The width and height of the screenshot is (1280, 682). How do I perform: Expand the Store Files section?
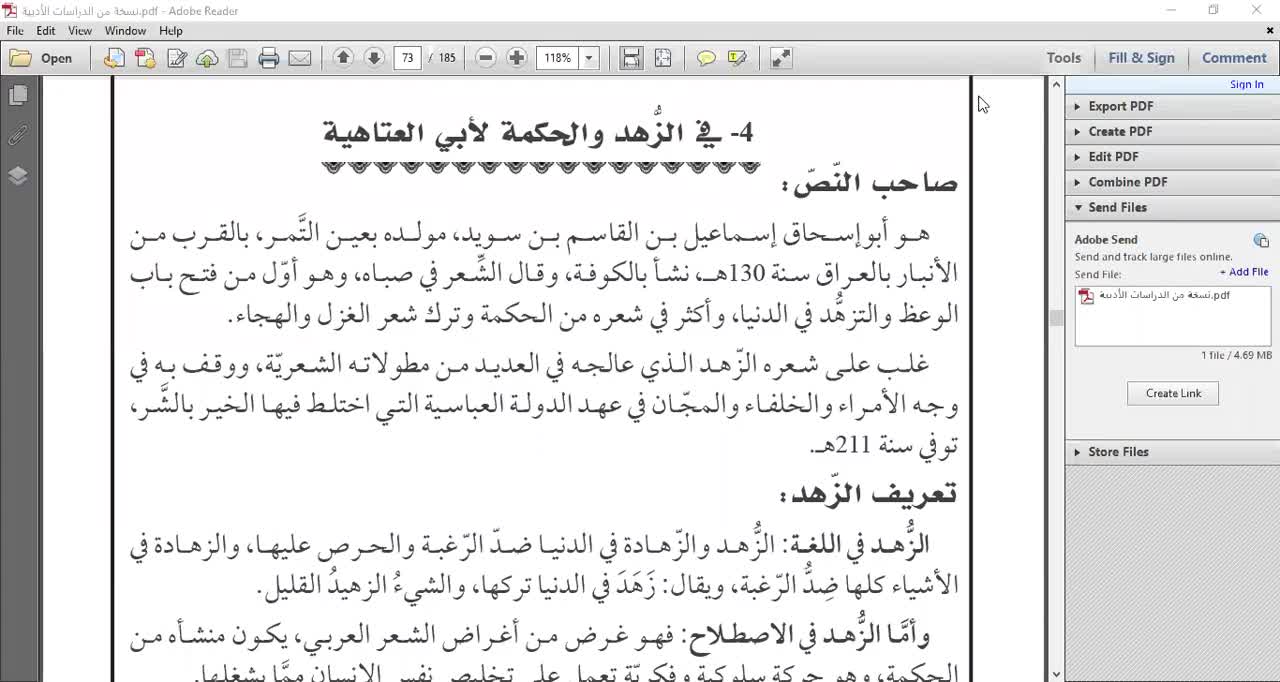point(1118,452)
